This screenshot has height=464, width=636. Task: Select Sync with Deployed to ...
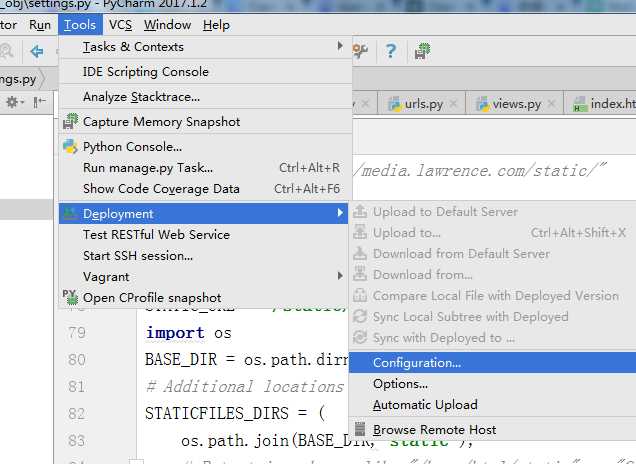[x=493, y=338]
